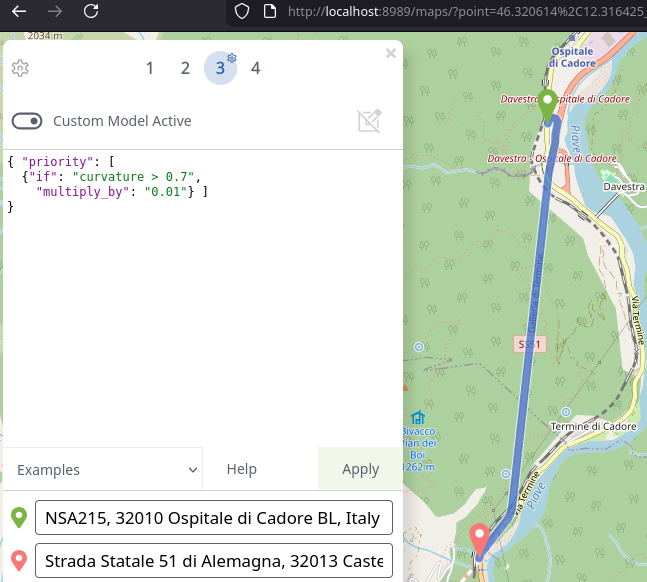Select routing profile 2
Screen dimensions: 647x582
(x=185, y=68)
